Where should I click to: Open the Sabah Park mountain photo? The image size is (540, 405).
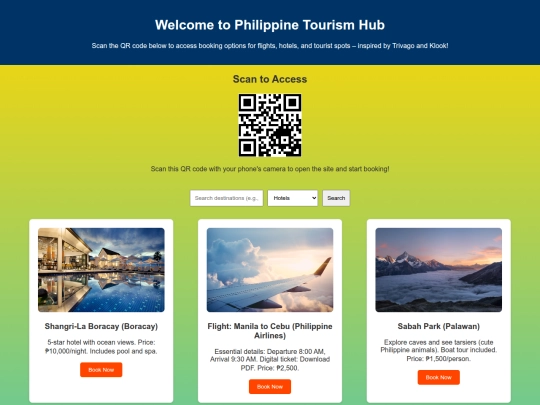(x=438, y=270)
